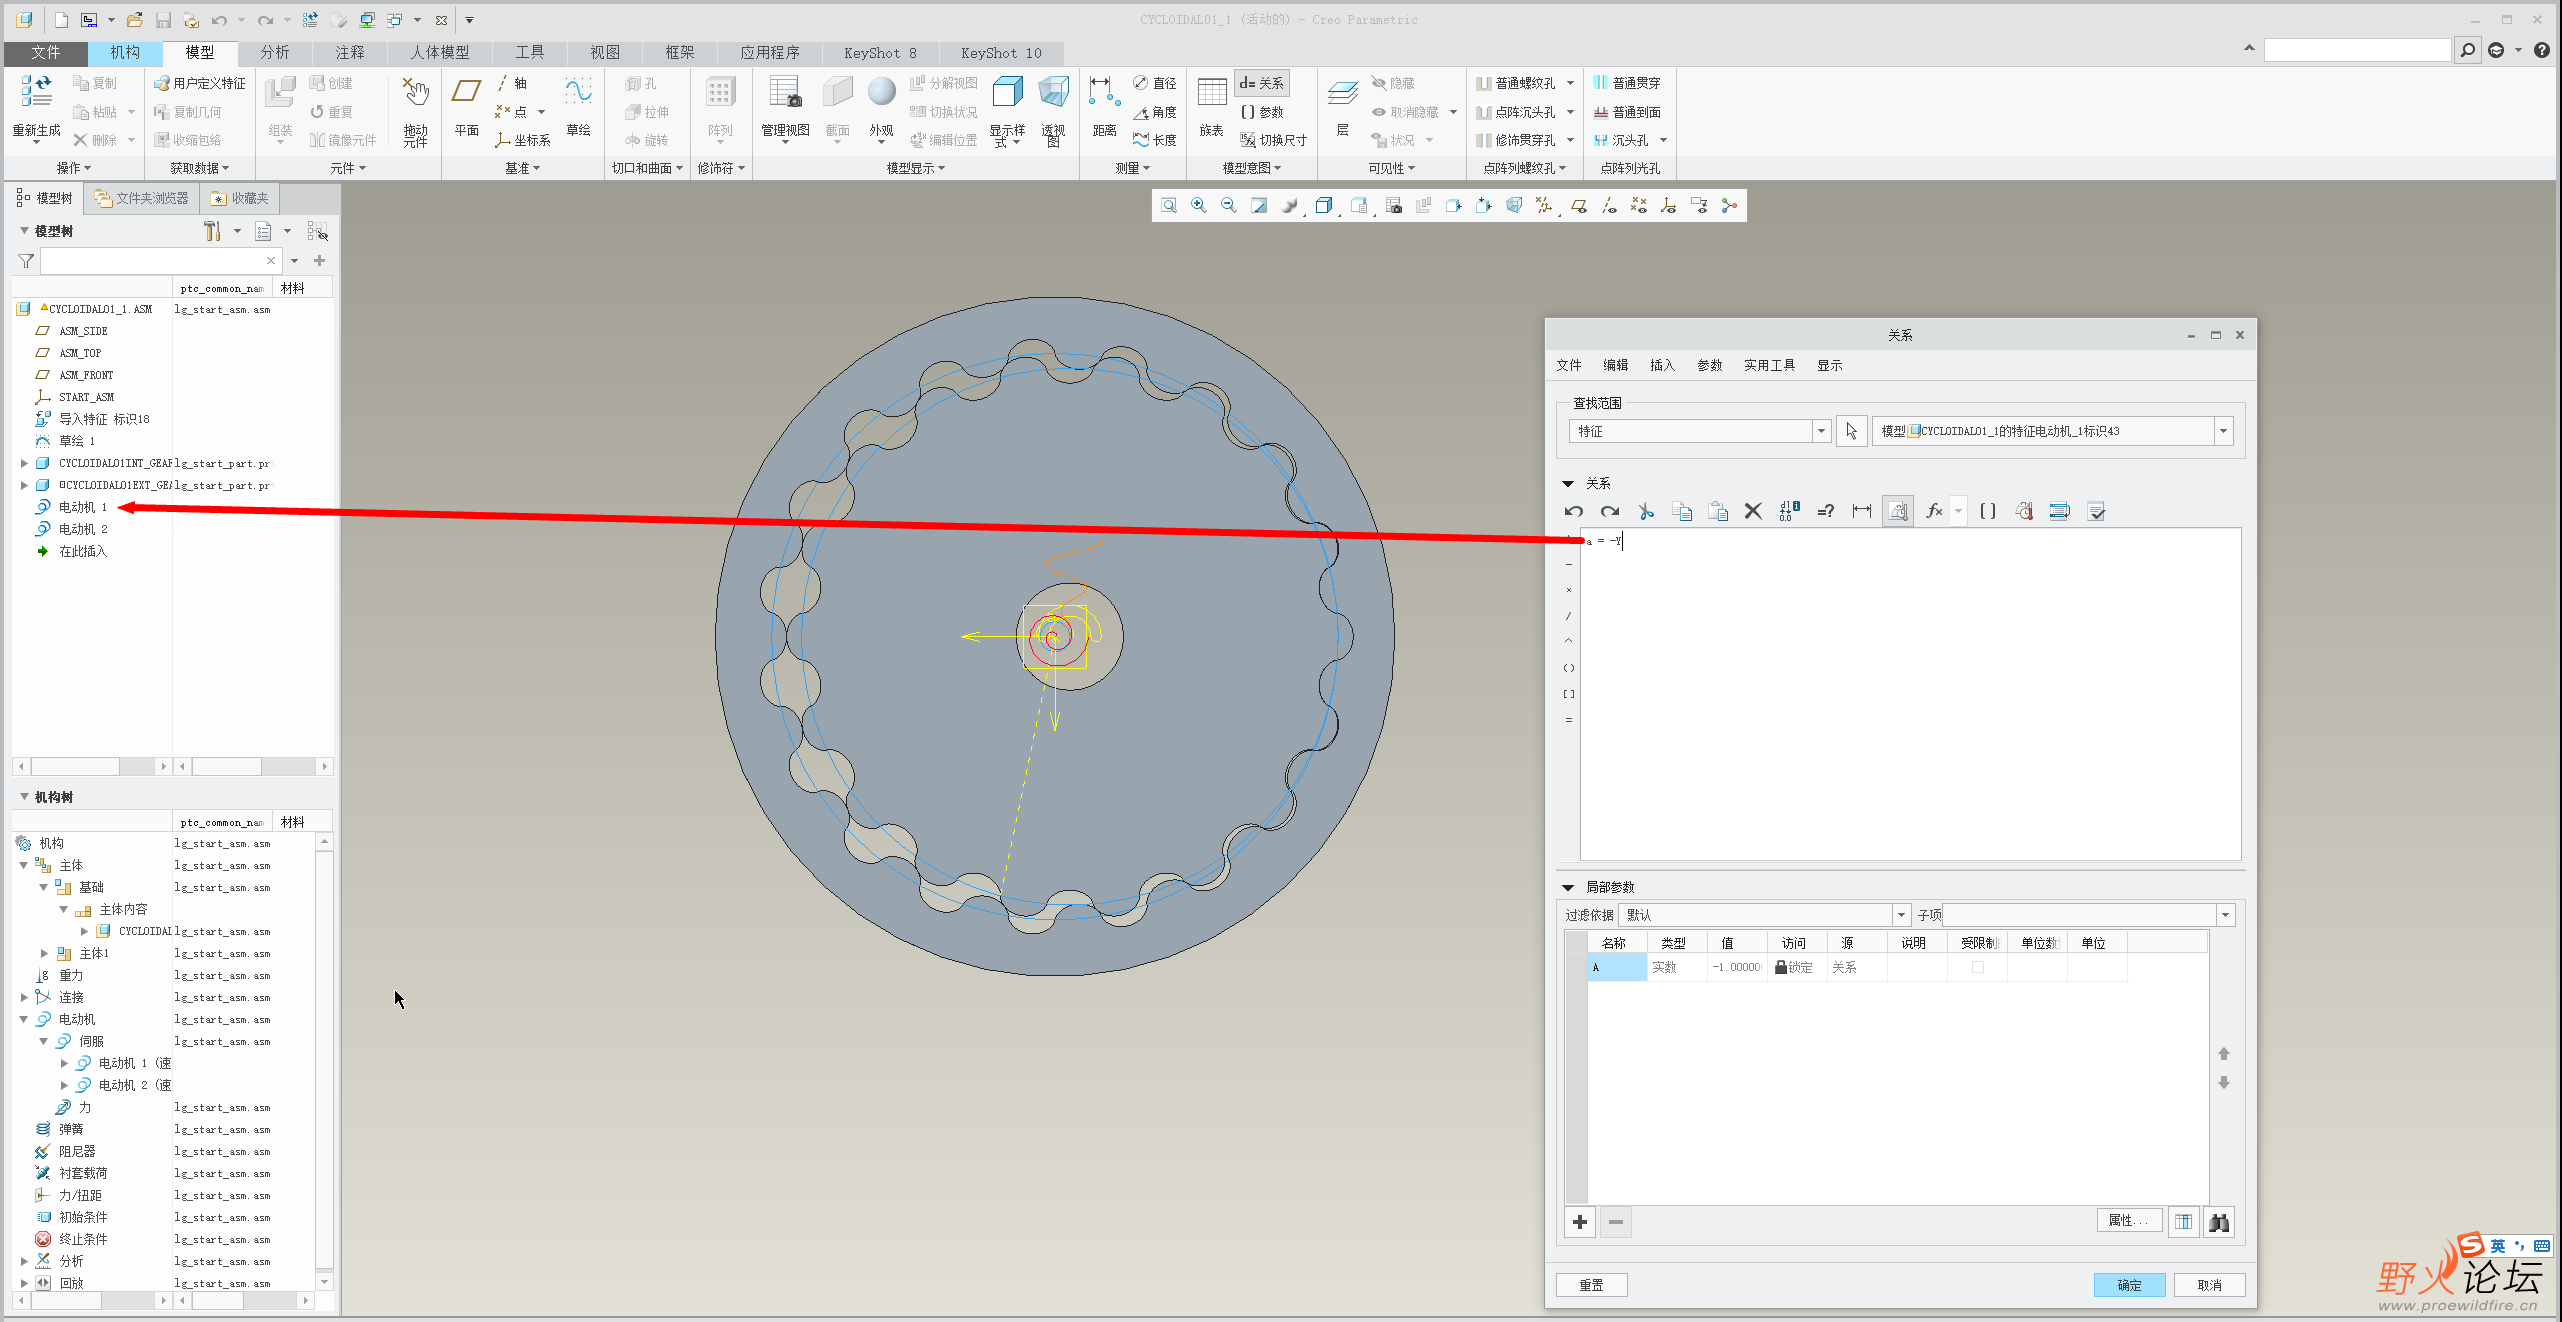Switch to the 机构 ribbon tab
Screen dimensions: 2562x1322
[x=125, y=52]
